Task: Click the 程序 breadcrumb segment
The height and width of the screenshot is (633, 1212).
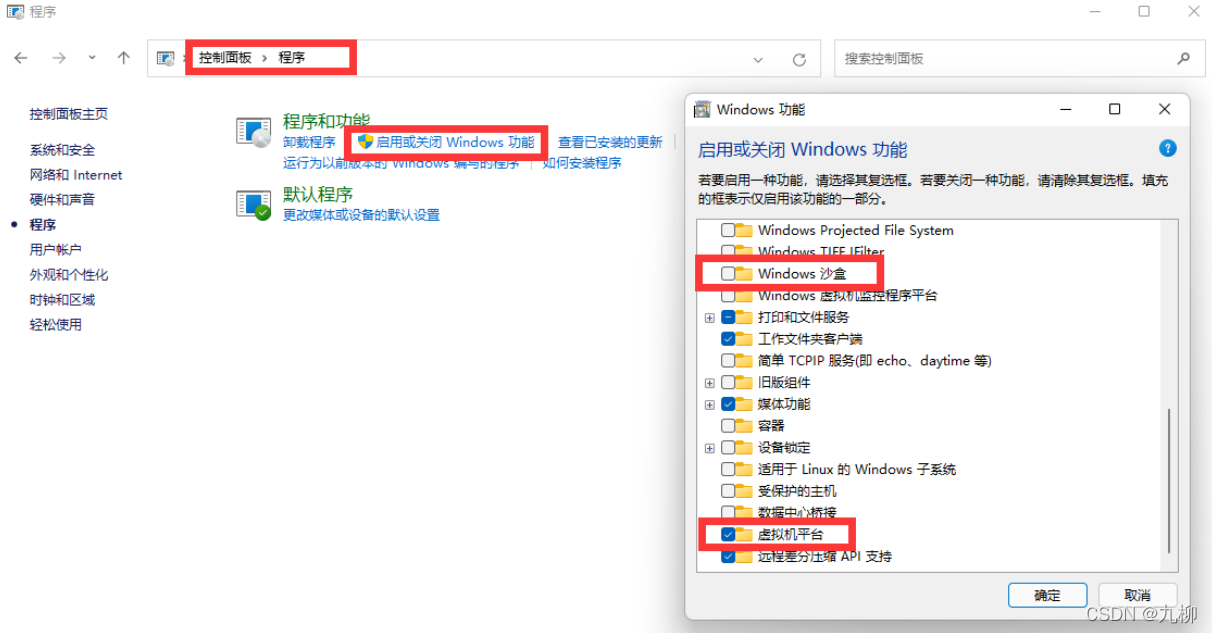Action: pos(292,58)
